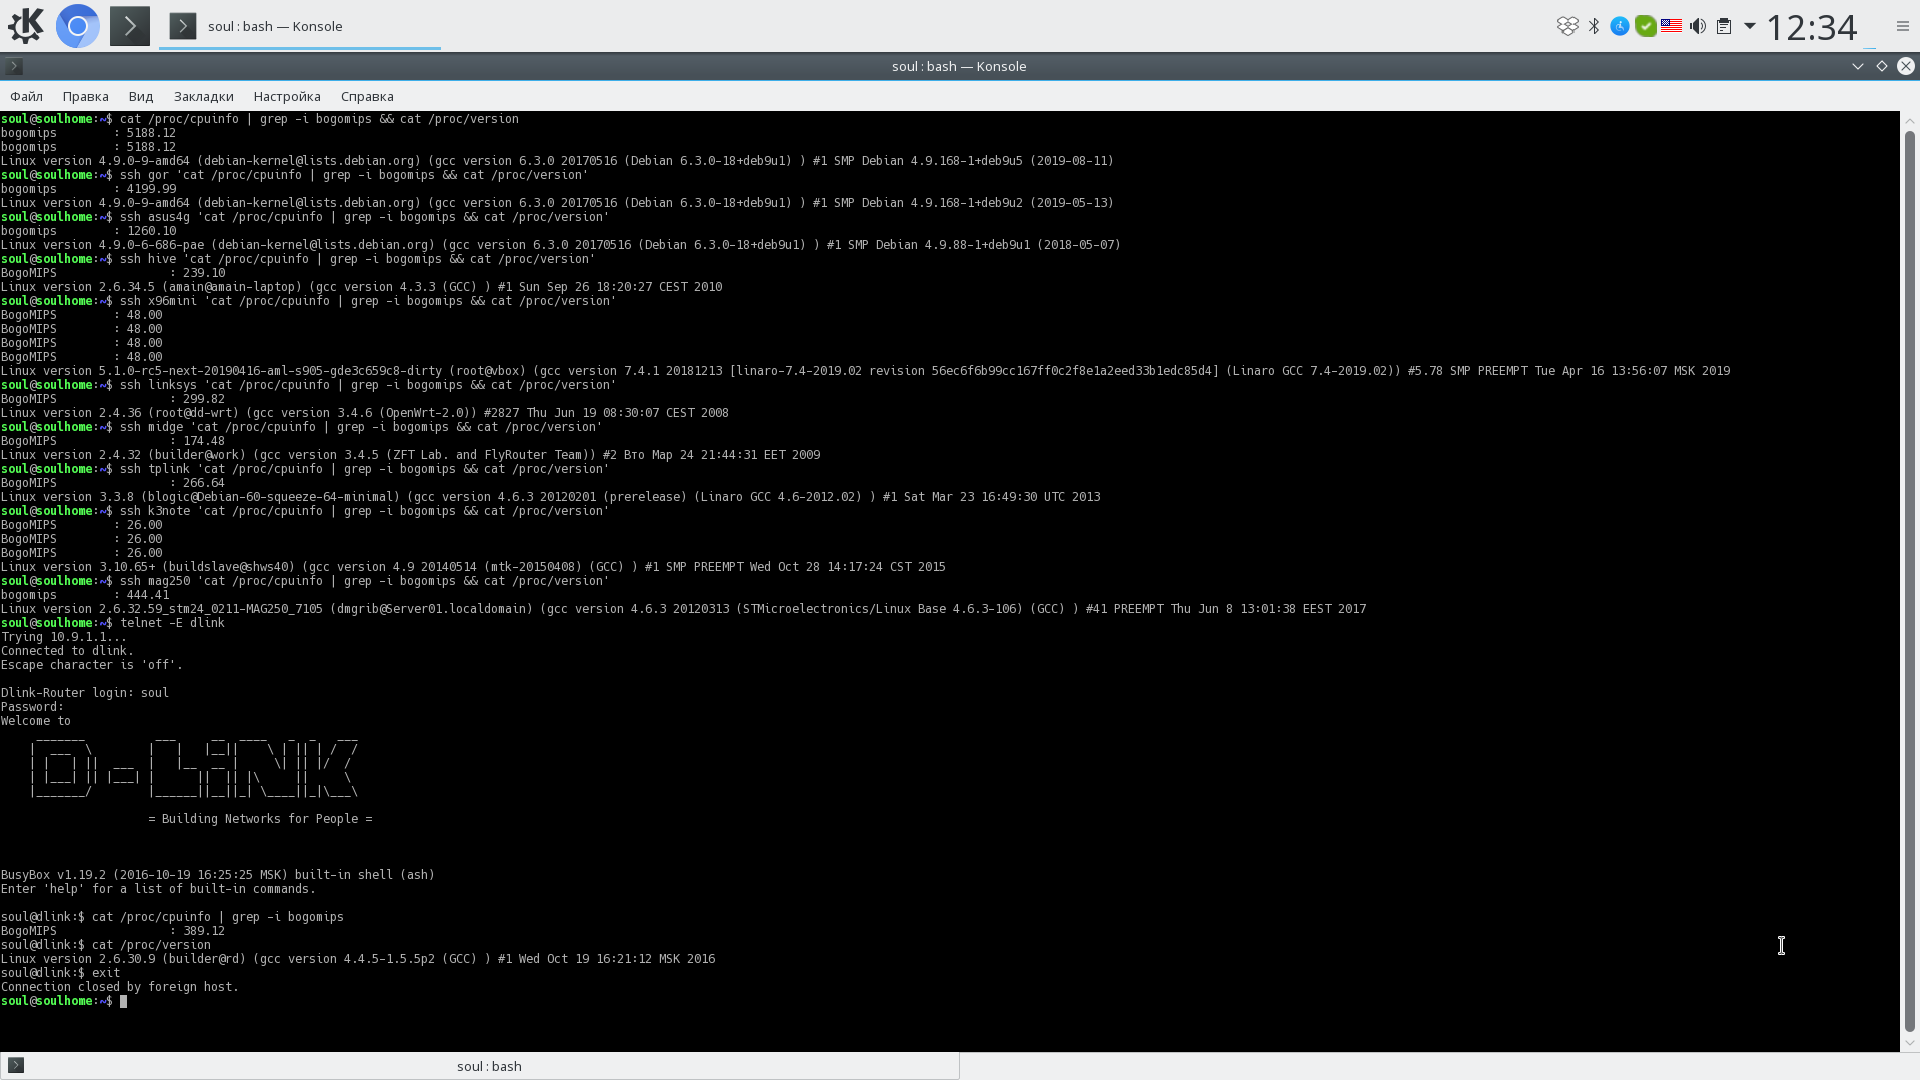Screen dimensions: 1920x1080
Task: Click the green checkmark tray icon
Action: (x=1645, y=26)
